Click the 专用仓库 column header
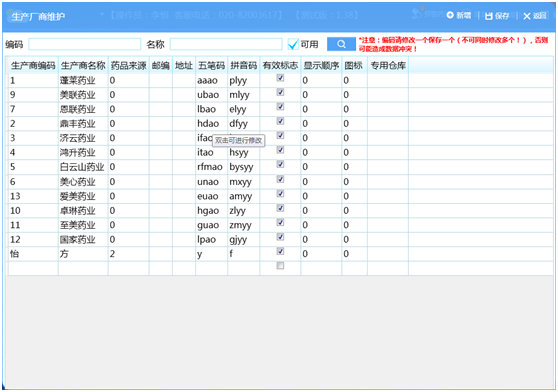 (x=388, y=65)
